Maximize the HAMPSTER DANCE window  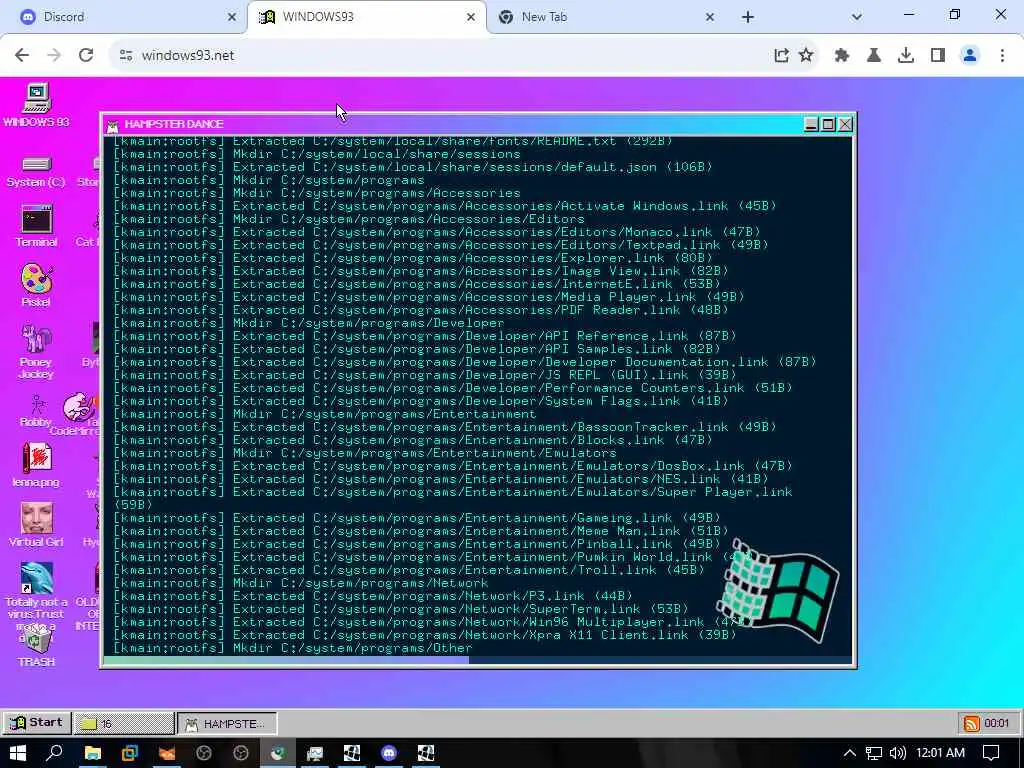click(828, 124)
